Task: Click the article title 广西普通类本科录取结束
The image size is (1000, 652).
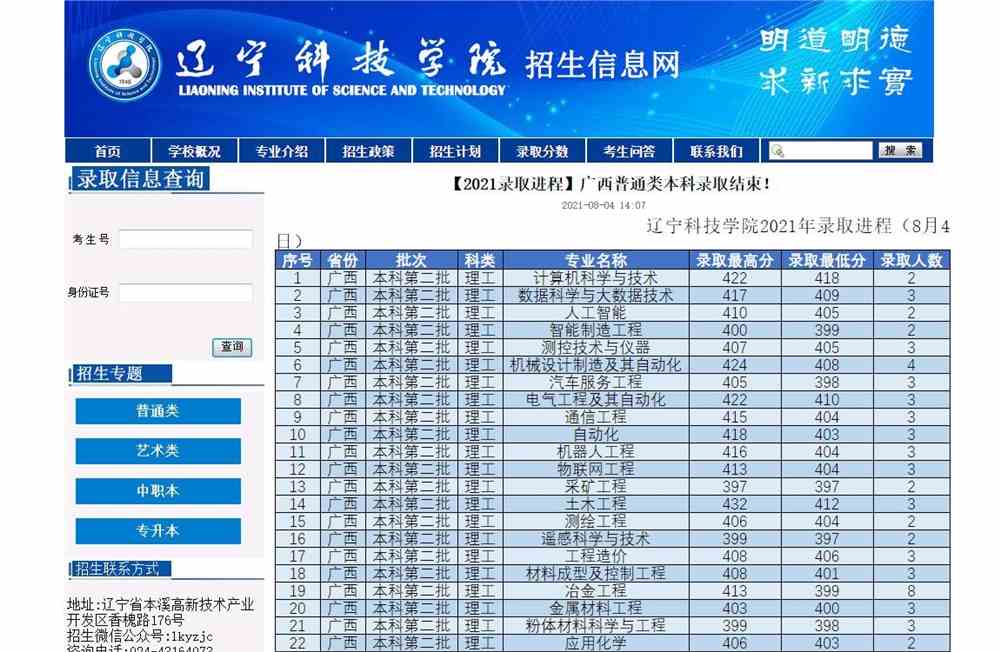Action: (611, 184)
